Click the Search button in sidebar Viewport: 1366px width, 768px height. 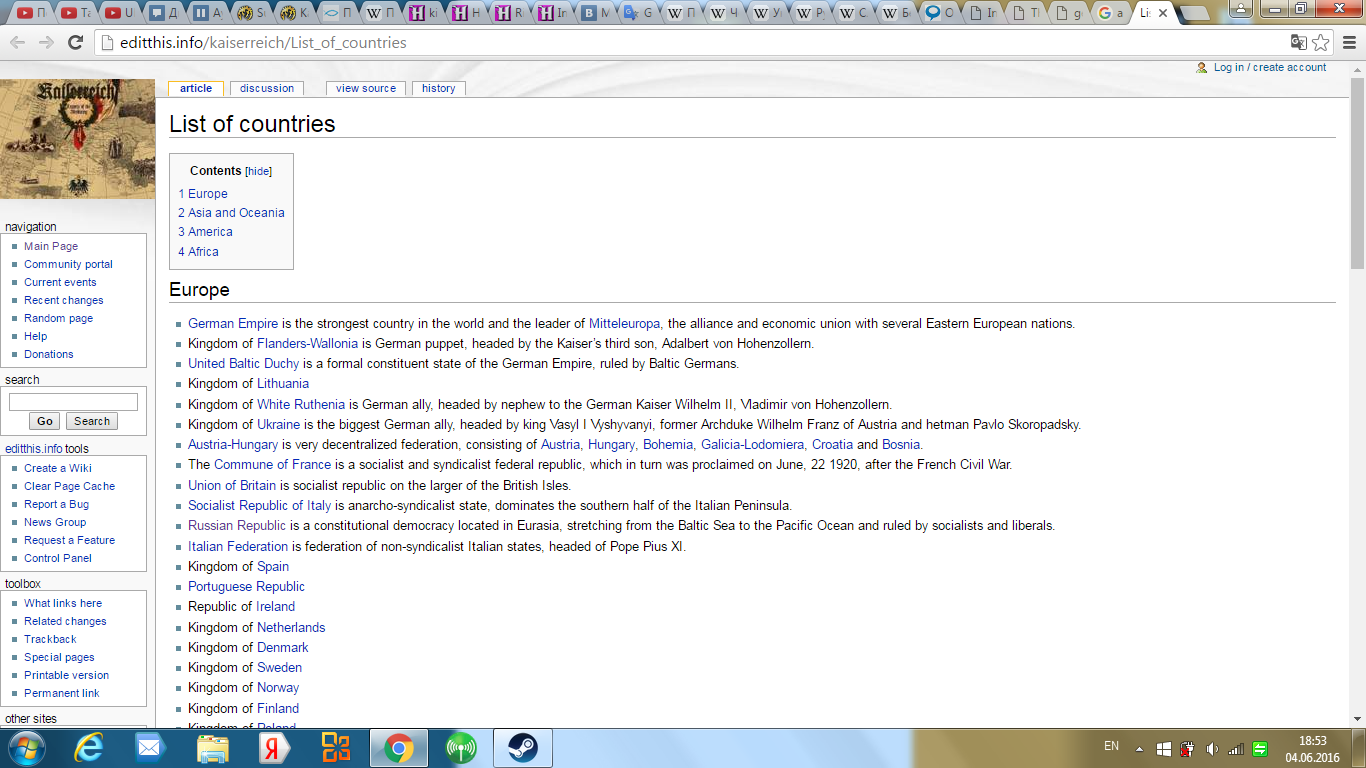[92, 421]
